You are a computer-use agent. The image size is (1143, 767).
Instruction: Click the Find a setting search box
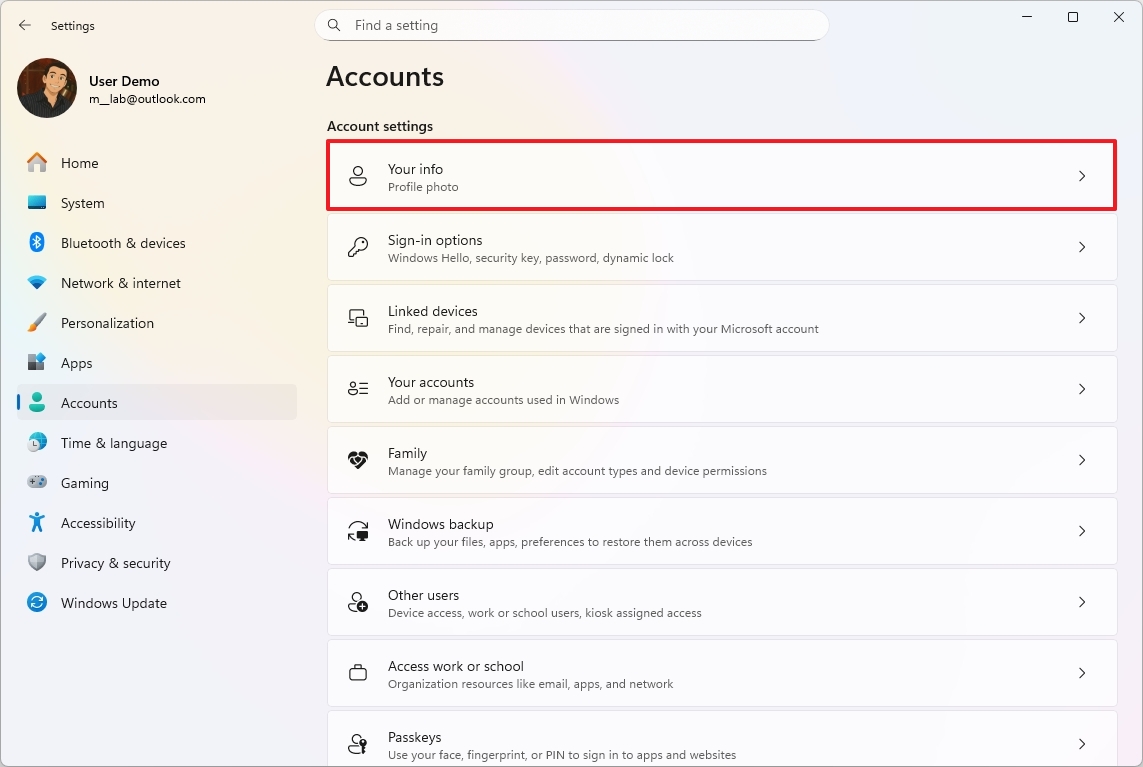tap(580, 26)
